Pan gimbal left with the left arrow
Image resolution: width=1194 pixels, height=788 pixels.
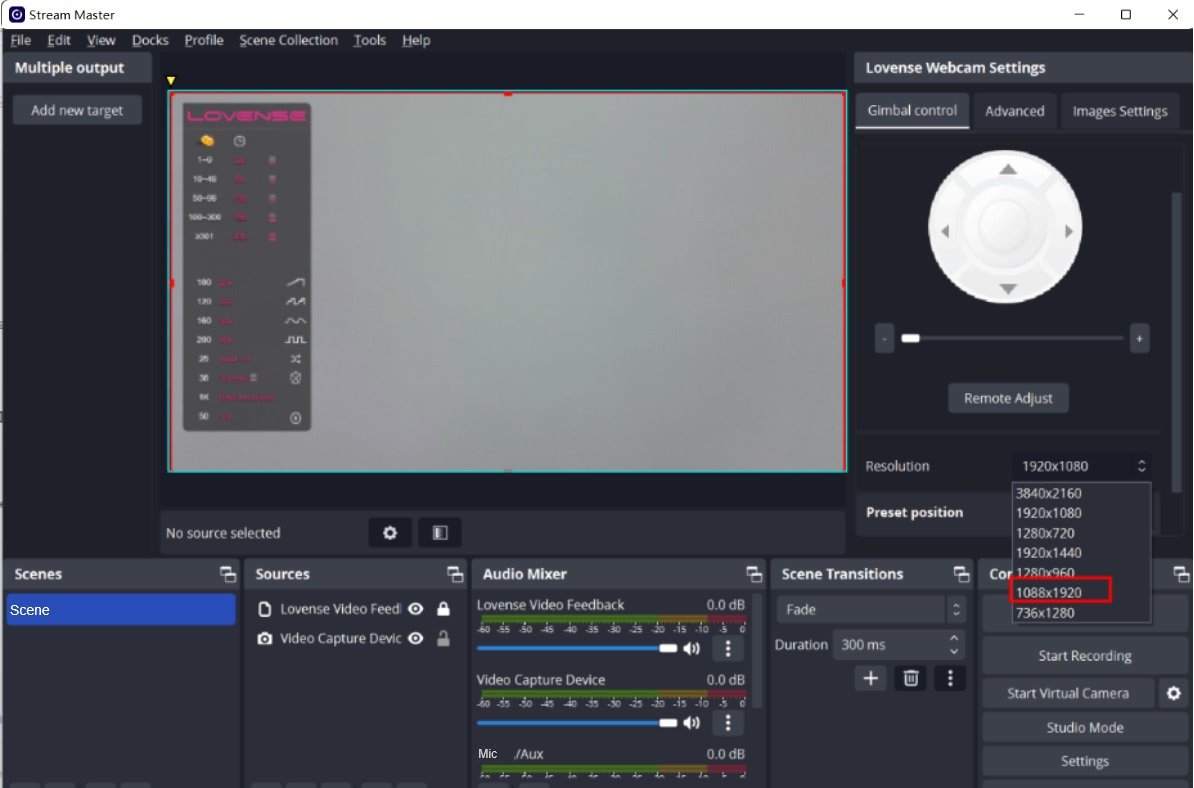click(945, 231)
